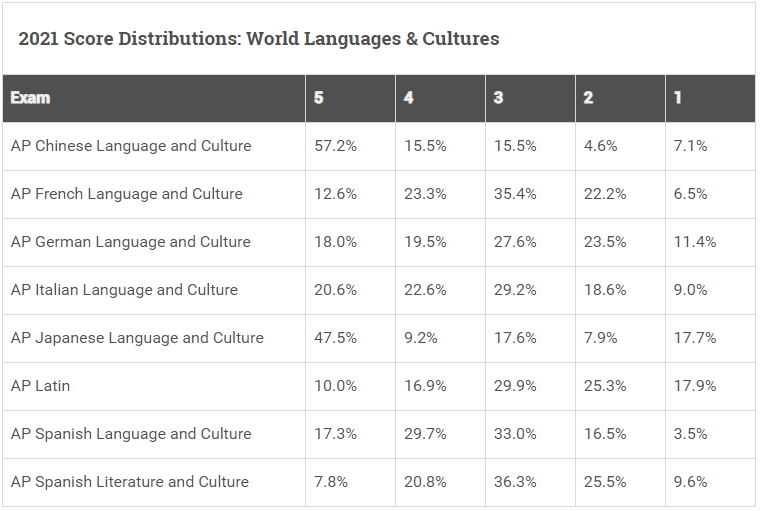Select AP German Language and Culture

point(131,242)
